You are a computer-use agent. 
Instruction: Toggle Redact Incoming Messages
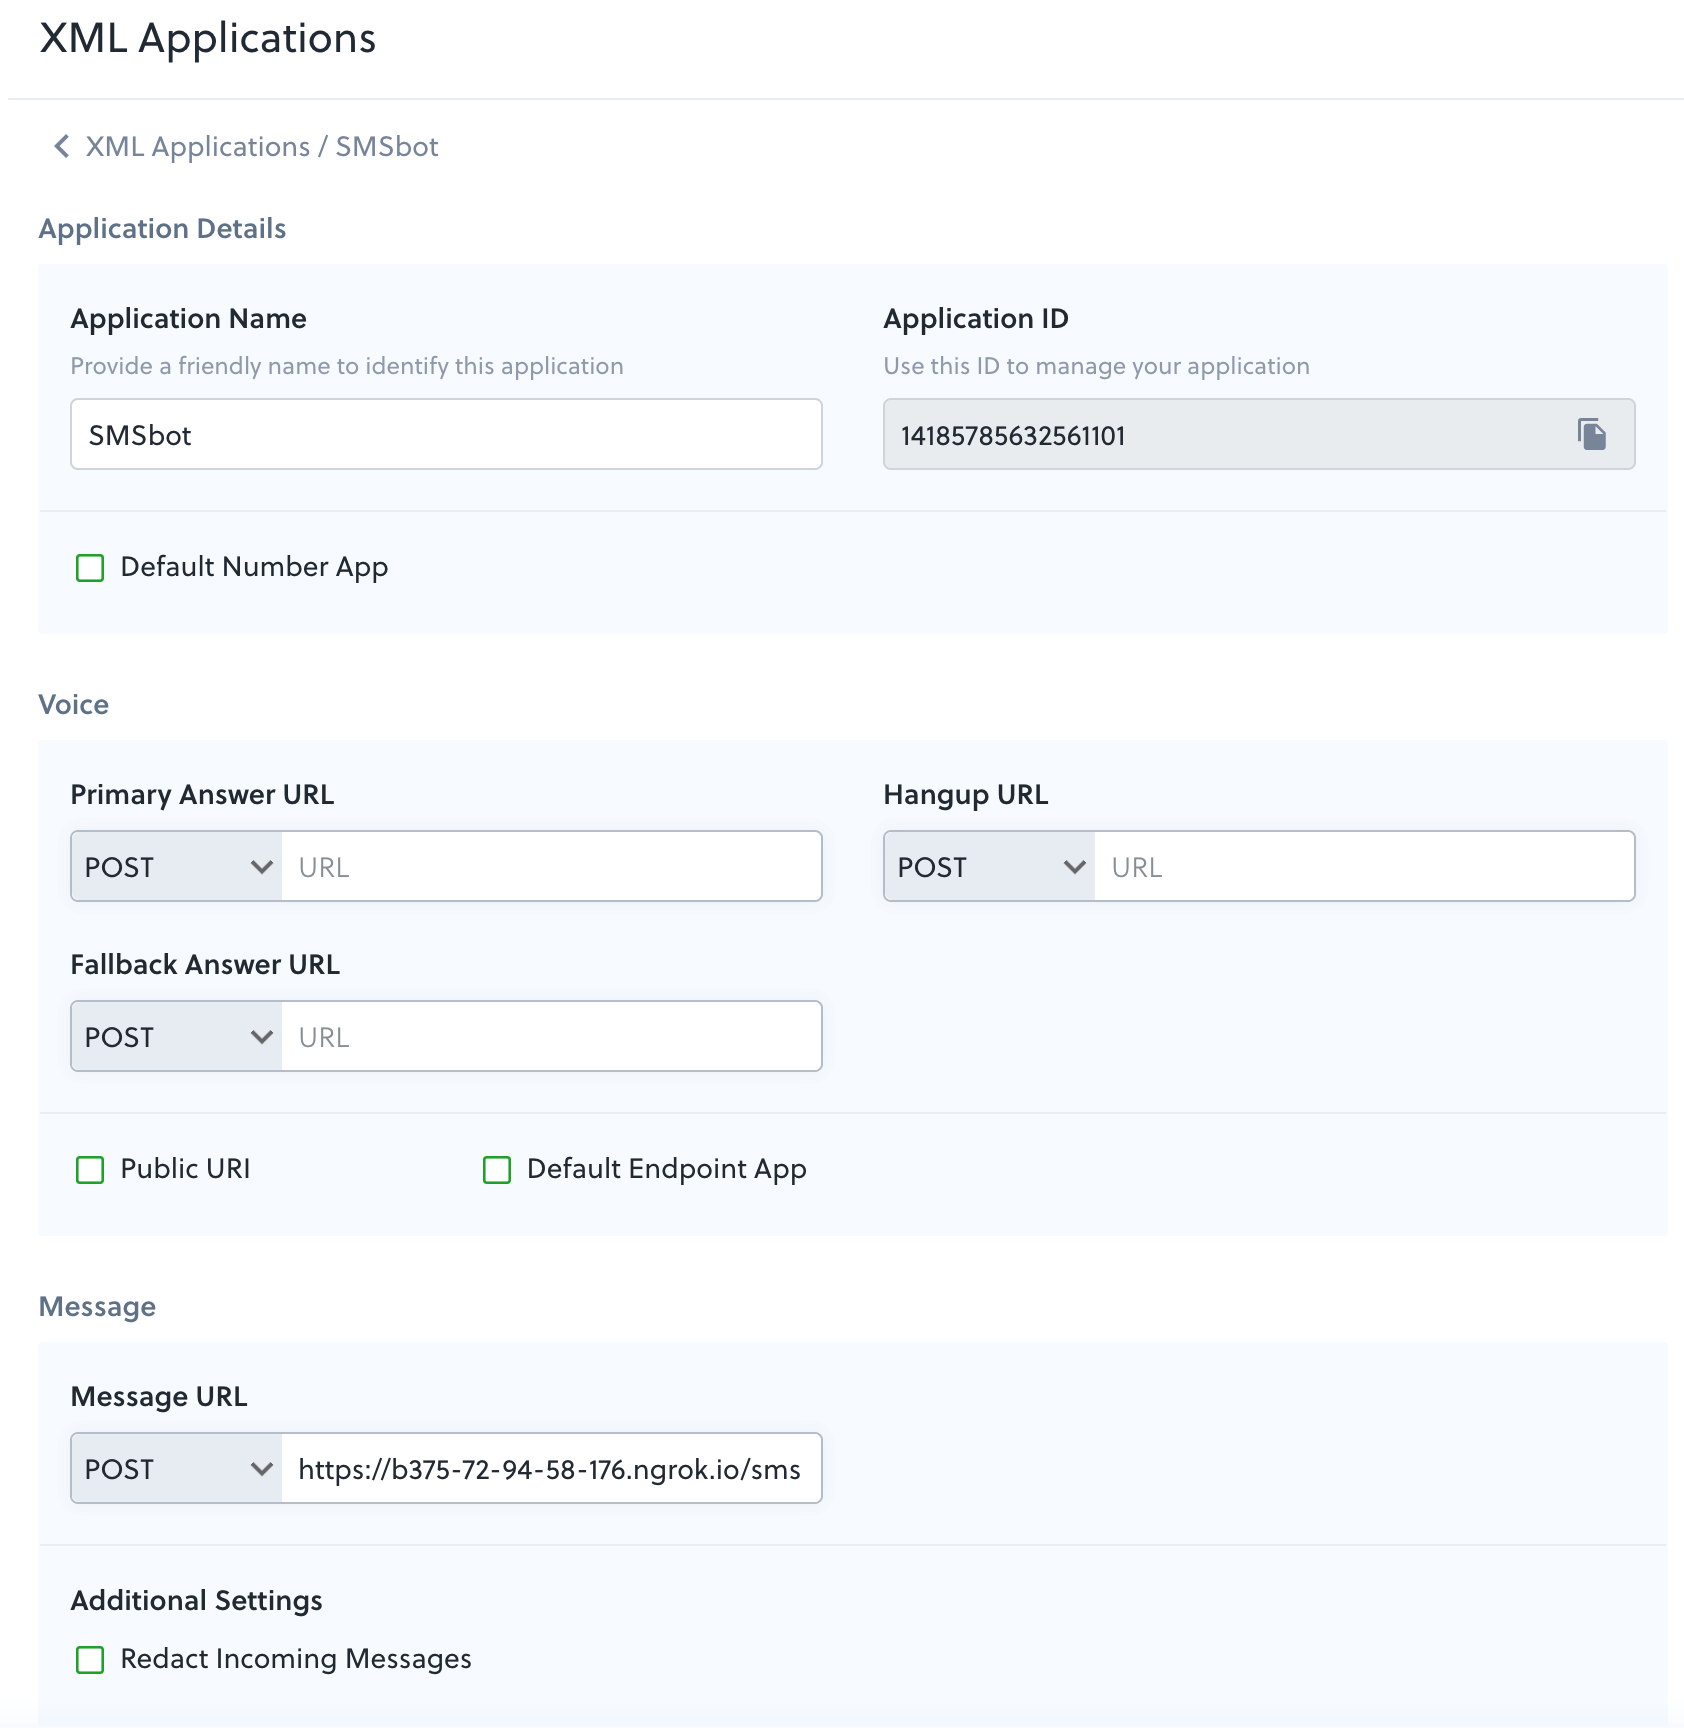pos(90,1659)
